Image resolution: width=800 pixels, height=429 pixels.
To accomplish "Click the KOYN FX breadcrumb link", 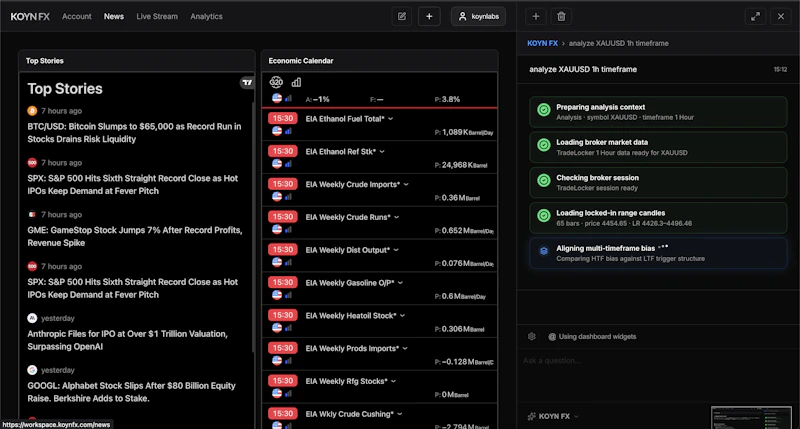I will [542, 43].
